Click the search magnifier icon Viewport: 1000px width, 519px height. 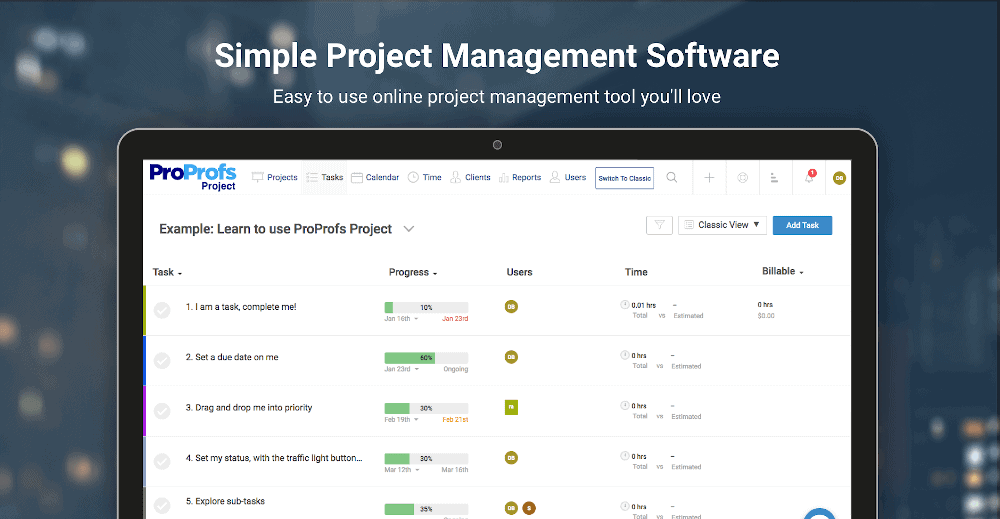(x=672, y=178)
